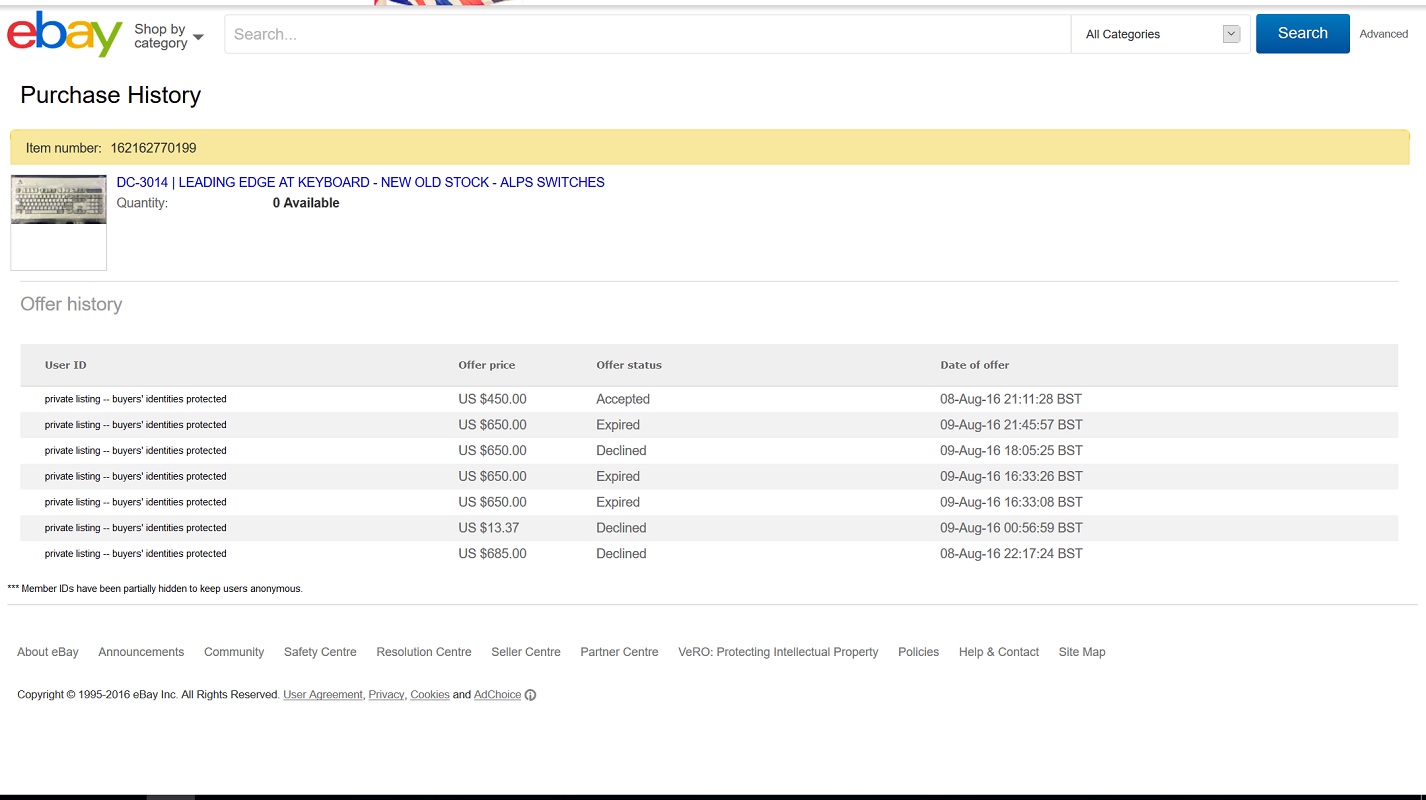Click inside the Search text field
This screenshot has height=800, width=1426.
click(647, 34)
